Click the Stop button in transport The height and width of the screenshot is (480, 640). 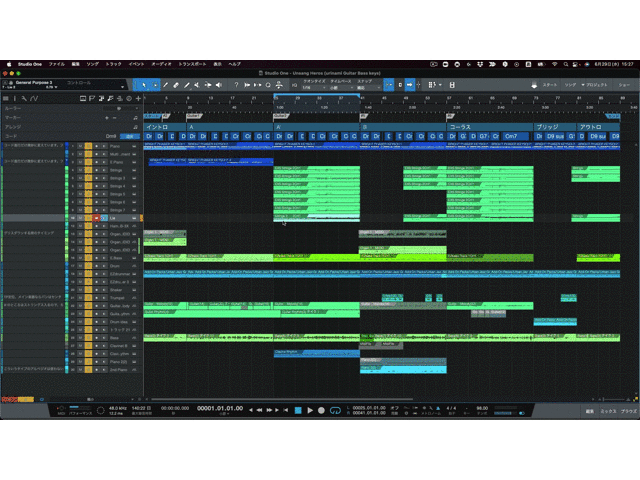click(x=297, y=411)
